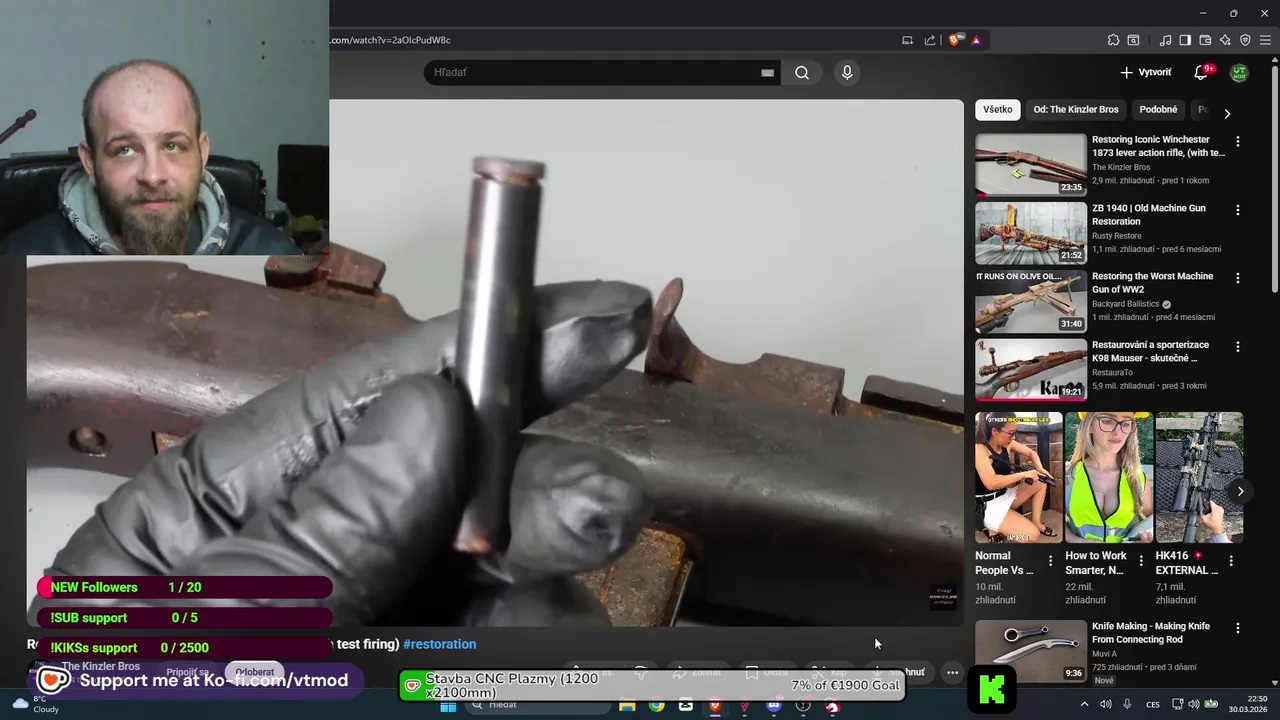Select the Od: The Kinzler Bros chip
The width and height of the screenshot is (1280, 720).
pos(1076,110)
